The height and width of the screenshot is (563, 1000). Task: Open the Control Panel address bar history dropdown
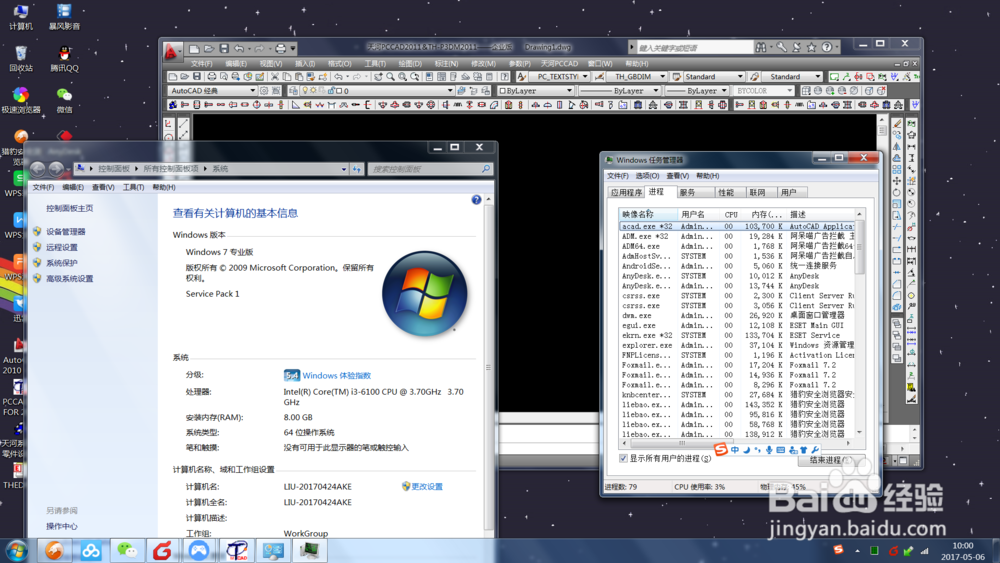click(344, 169)
